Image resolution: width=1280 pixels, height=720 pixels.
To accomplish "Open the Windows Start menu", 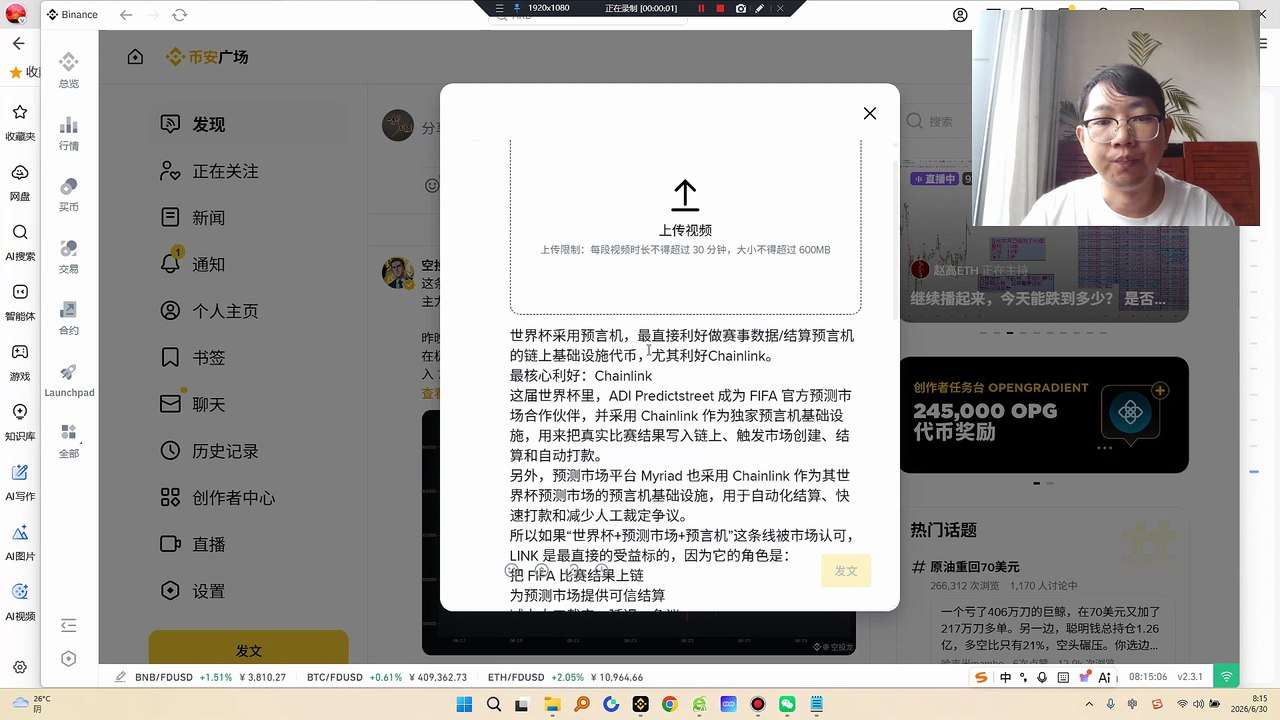I will click(x=464, y=704).
